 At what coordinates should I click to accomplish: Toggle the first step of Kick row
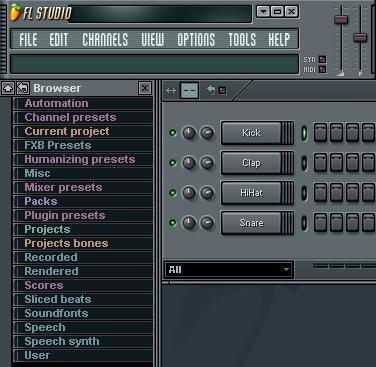click(x=320, y=133)
